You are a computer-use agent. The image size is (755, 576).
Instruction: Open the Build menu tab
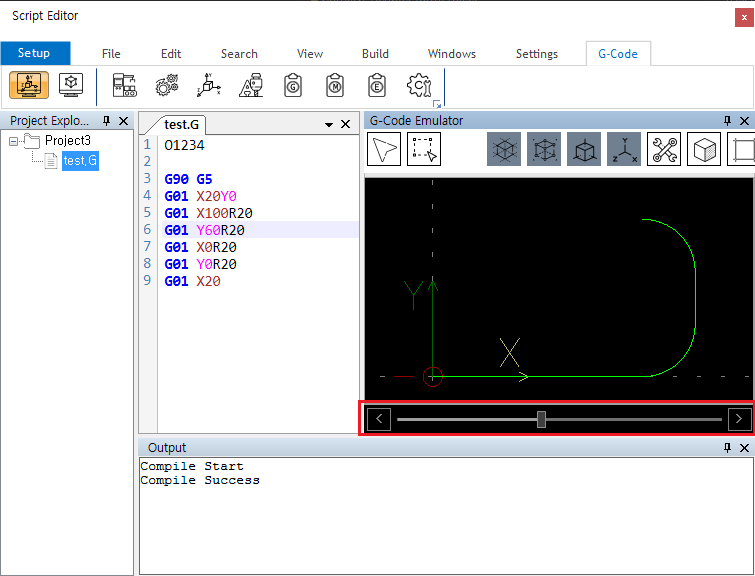[375, 54]
